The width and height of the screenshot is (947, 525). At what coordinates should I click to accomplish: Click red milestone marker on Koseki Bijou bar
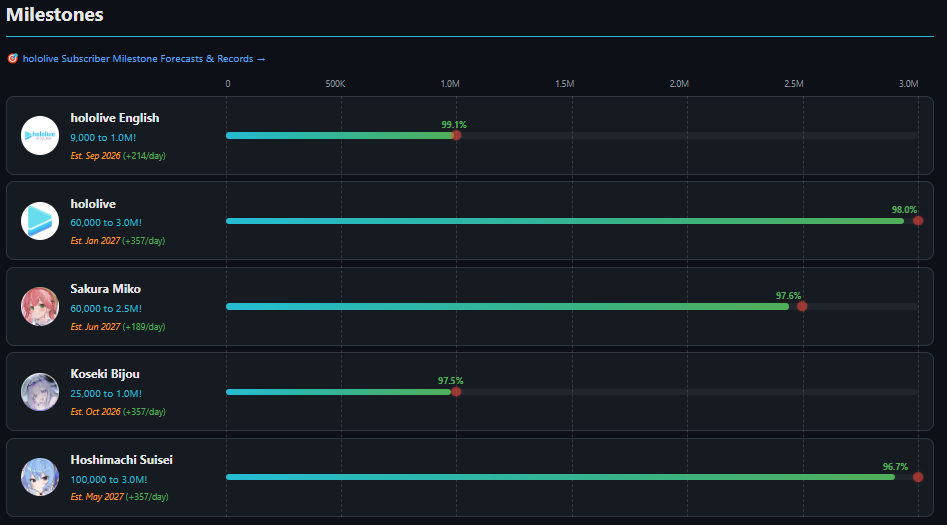click(x=457, y=392)
